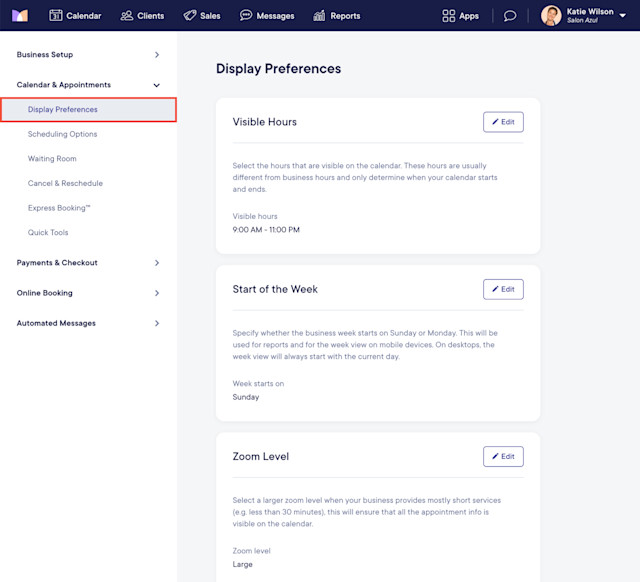Click the 'Salon Azul' subtitle text
Image resolution: width=640 pixels, height=582 pixels.
[x=582, y=20]
